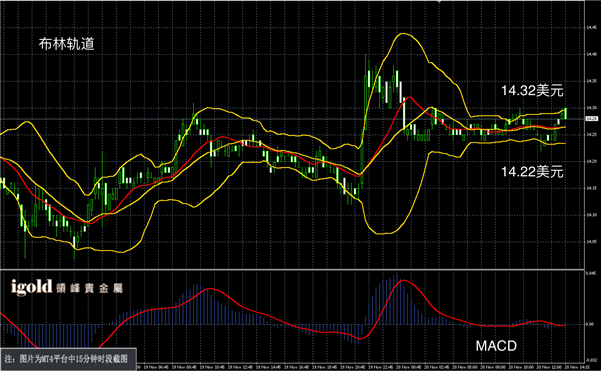The height and width of the screenshot is (371, 601).
Task: Click the horizontal current-price line
Action: point(292,119)
